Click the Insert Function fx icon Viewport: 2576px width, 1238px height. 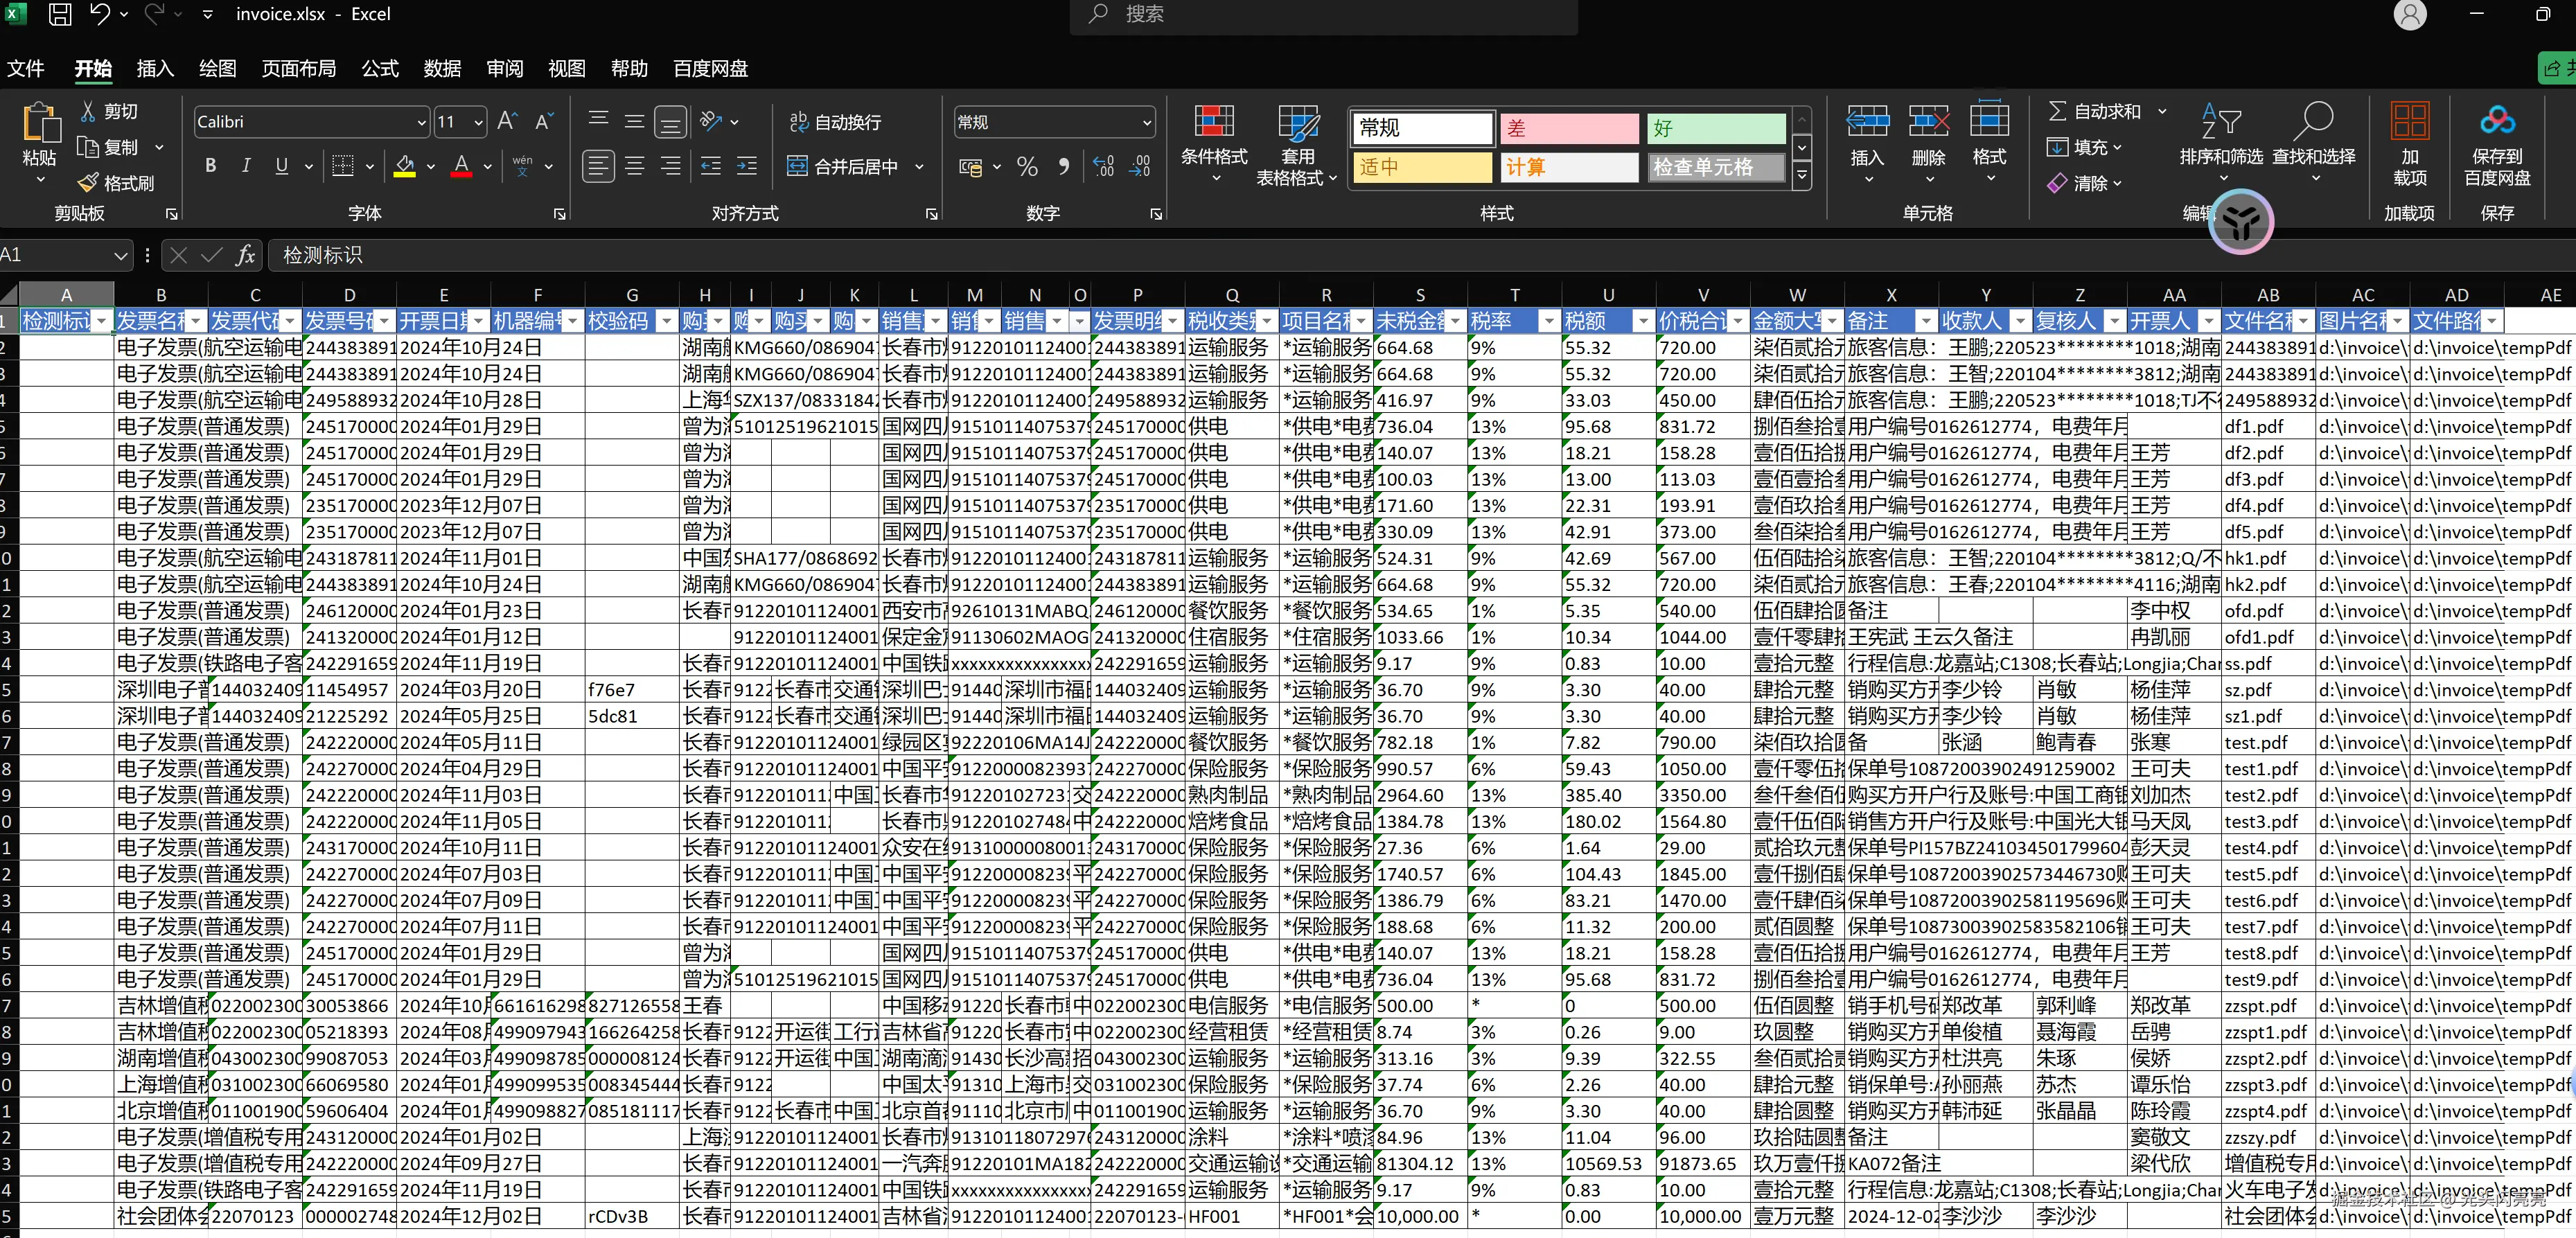tap(245, 255)
